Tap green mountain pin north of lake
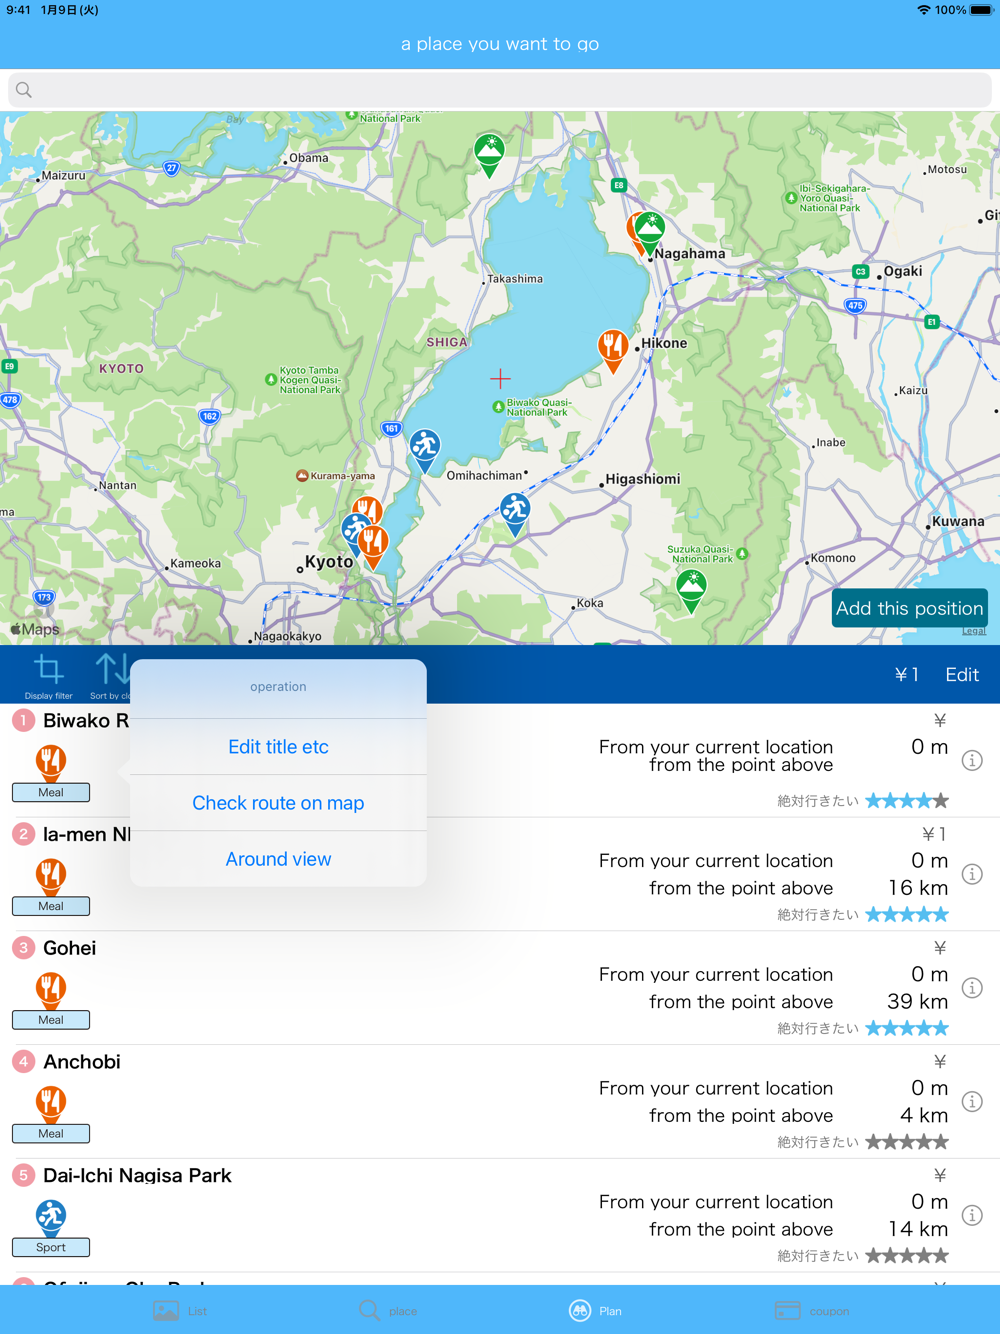Image resolution: width=1000 pixels, height=1334 pixels. pyautogui.click(x=489, y=155)
